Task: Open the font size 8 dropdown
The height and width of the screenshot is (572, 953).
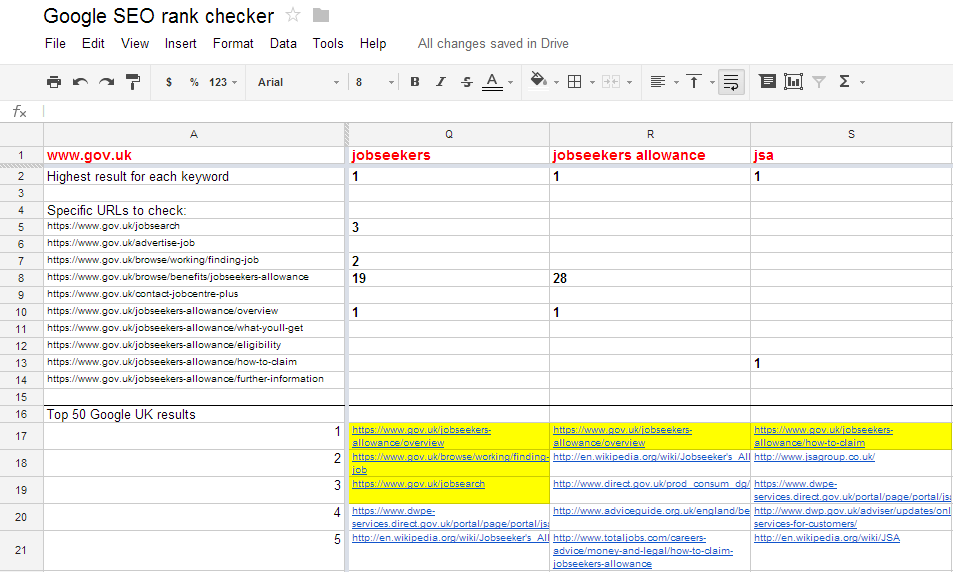Action: point(375,82)
